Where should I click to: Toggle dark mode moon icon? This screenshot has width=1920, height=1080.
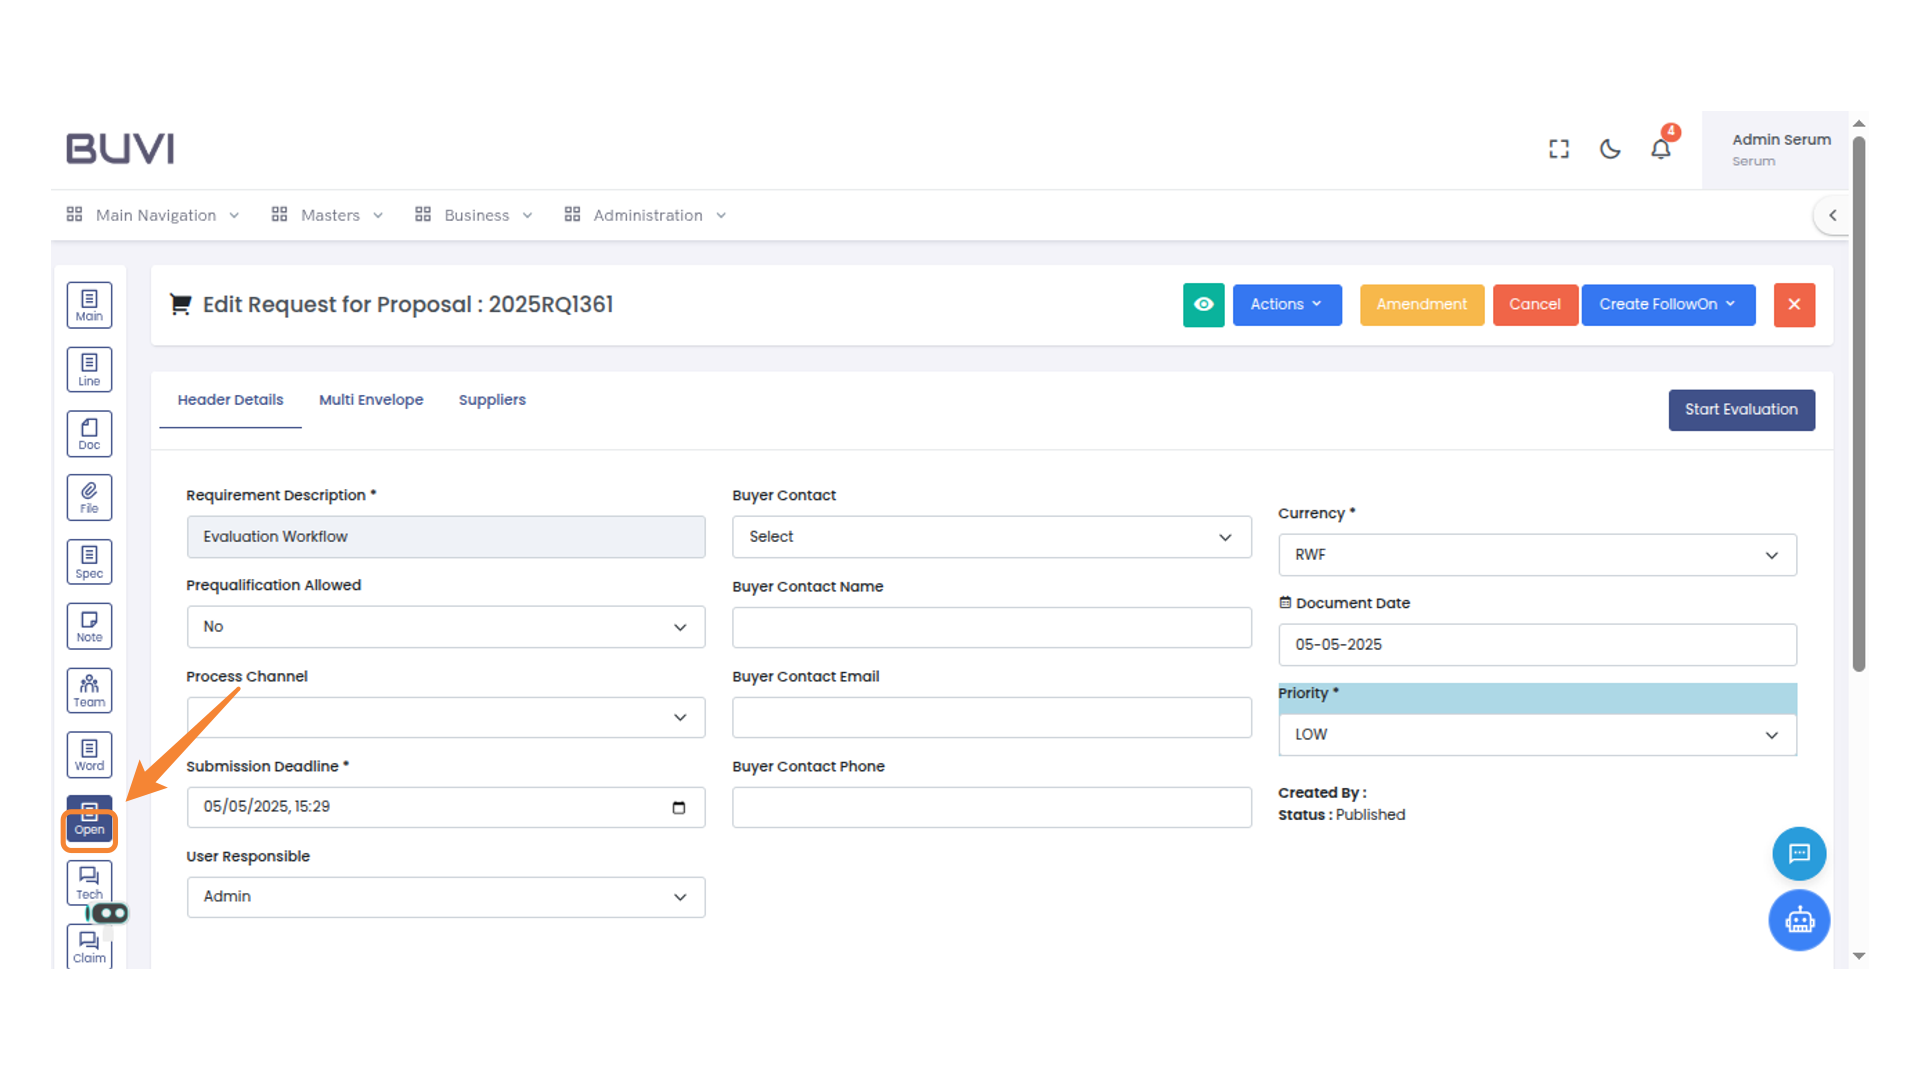[1610, 149]
